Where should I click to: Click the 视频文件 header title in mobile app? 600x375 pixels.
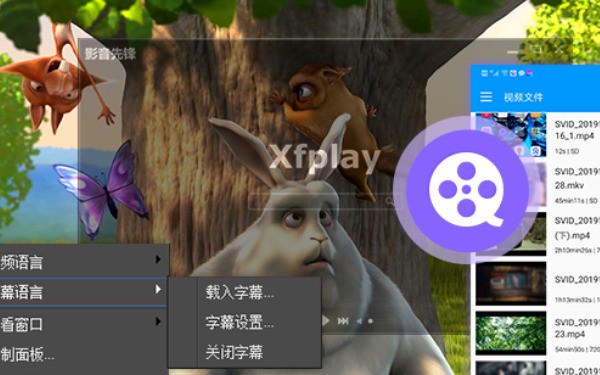click(x=523, y=97)
